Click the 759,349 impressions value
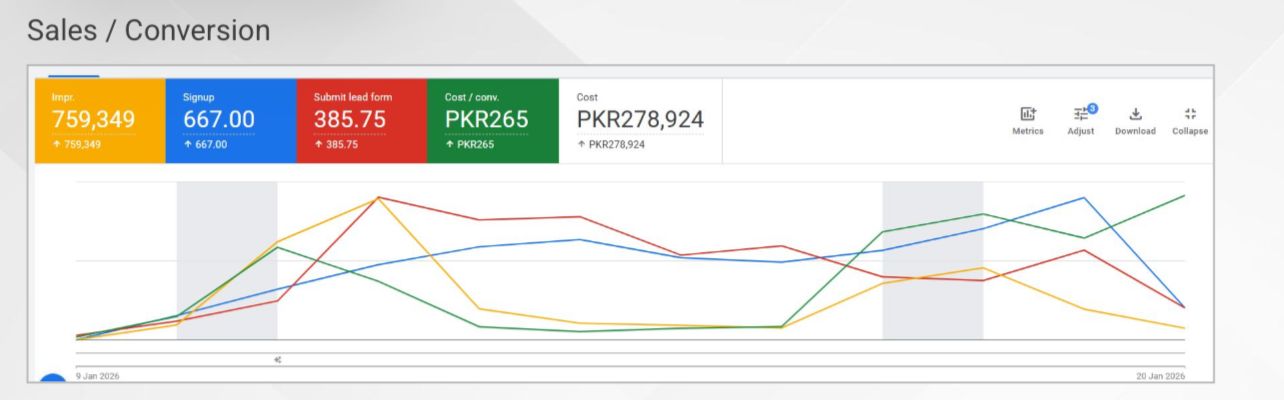The image size is (1284, 400). pos(93,120)
